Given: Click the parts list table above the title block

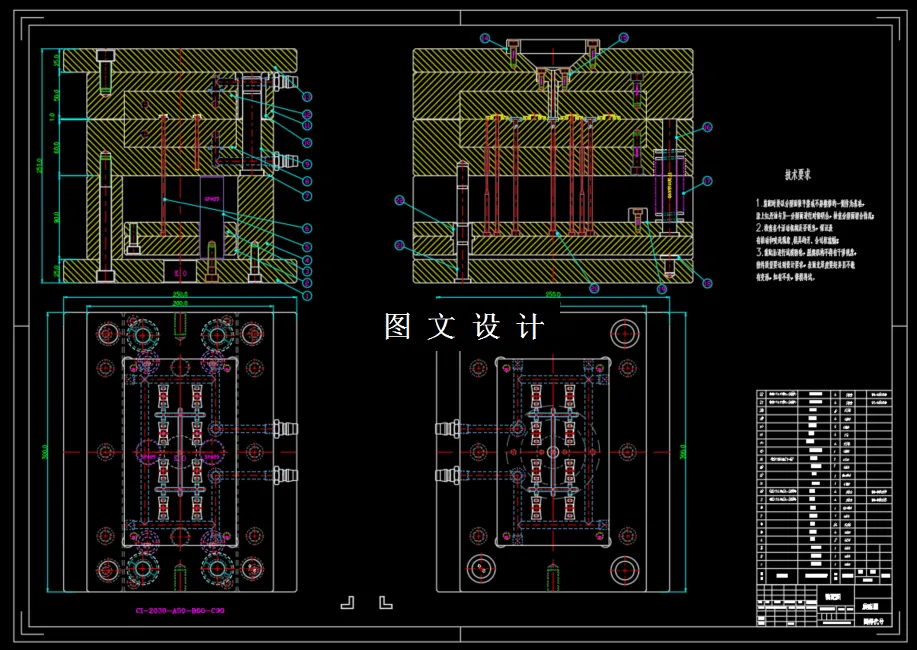Looking at the screenshot, I should [824, 487].
